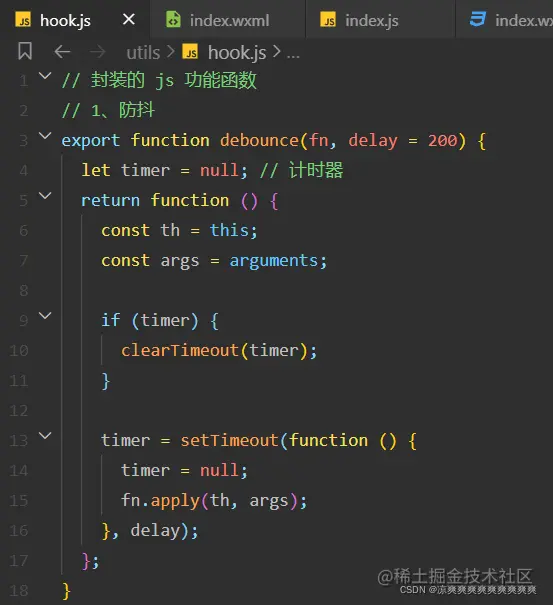The height and width of the screenshot is (605, 553).
Task: Click the JS icon on index.js tab
Action: click(328, 20)
